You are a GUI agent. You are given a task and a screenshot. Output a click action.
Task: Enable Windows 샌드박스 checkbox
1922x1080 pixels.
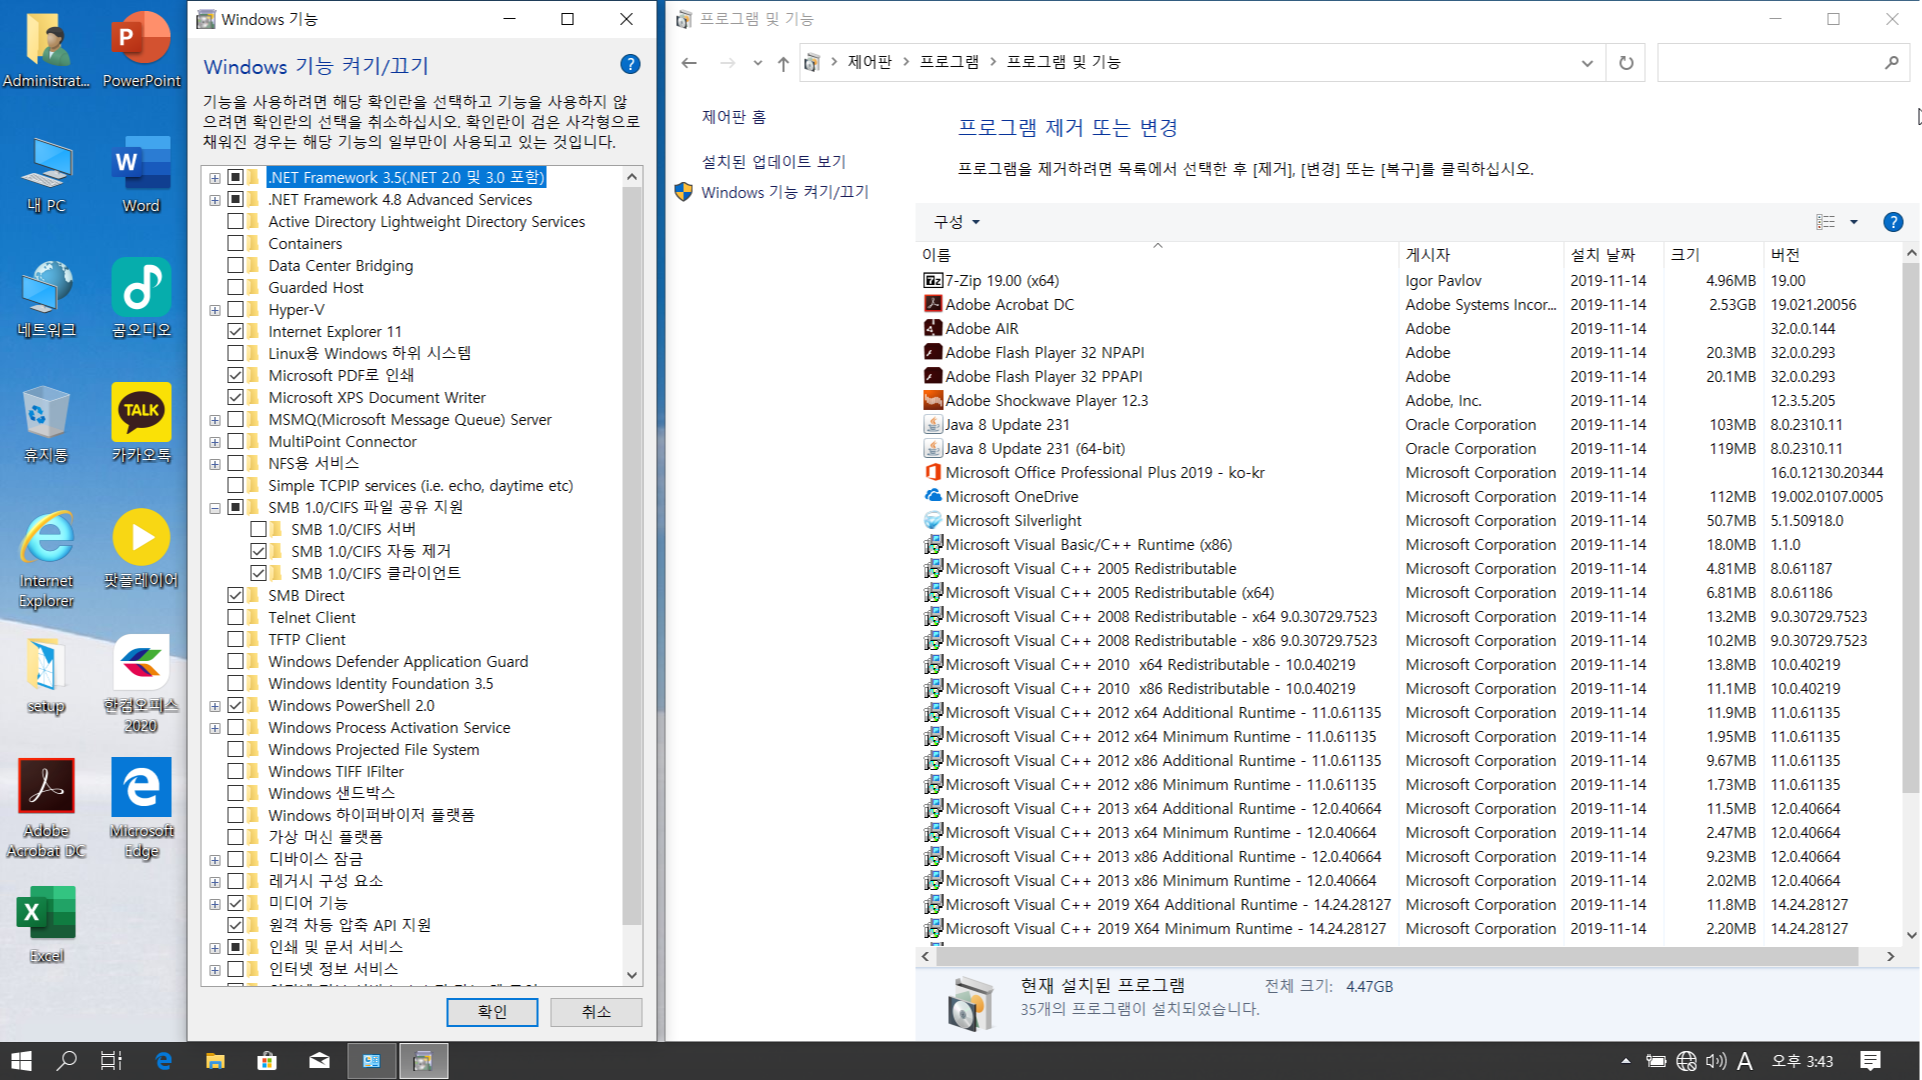click(236, 793)
